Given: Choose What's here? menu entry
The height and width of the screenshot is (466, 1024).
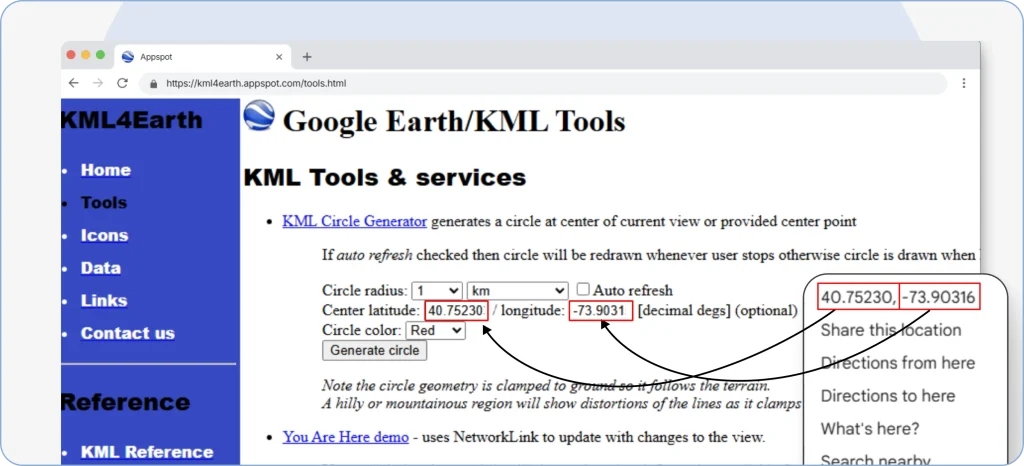Looking at the screenshot, I should coord(870,429).
